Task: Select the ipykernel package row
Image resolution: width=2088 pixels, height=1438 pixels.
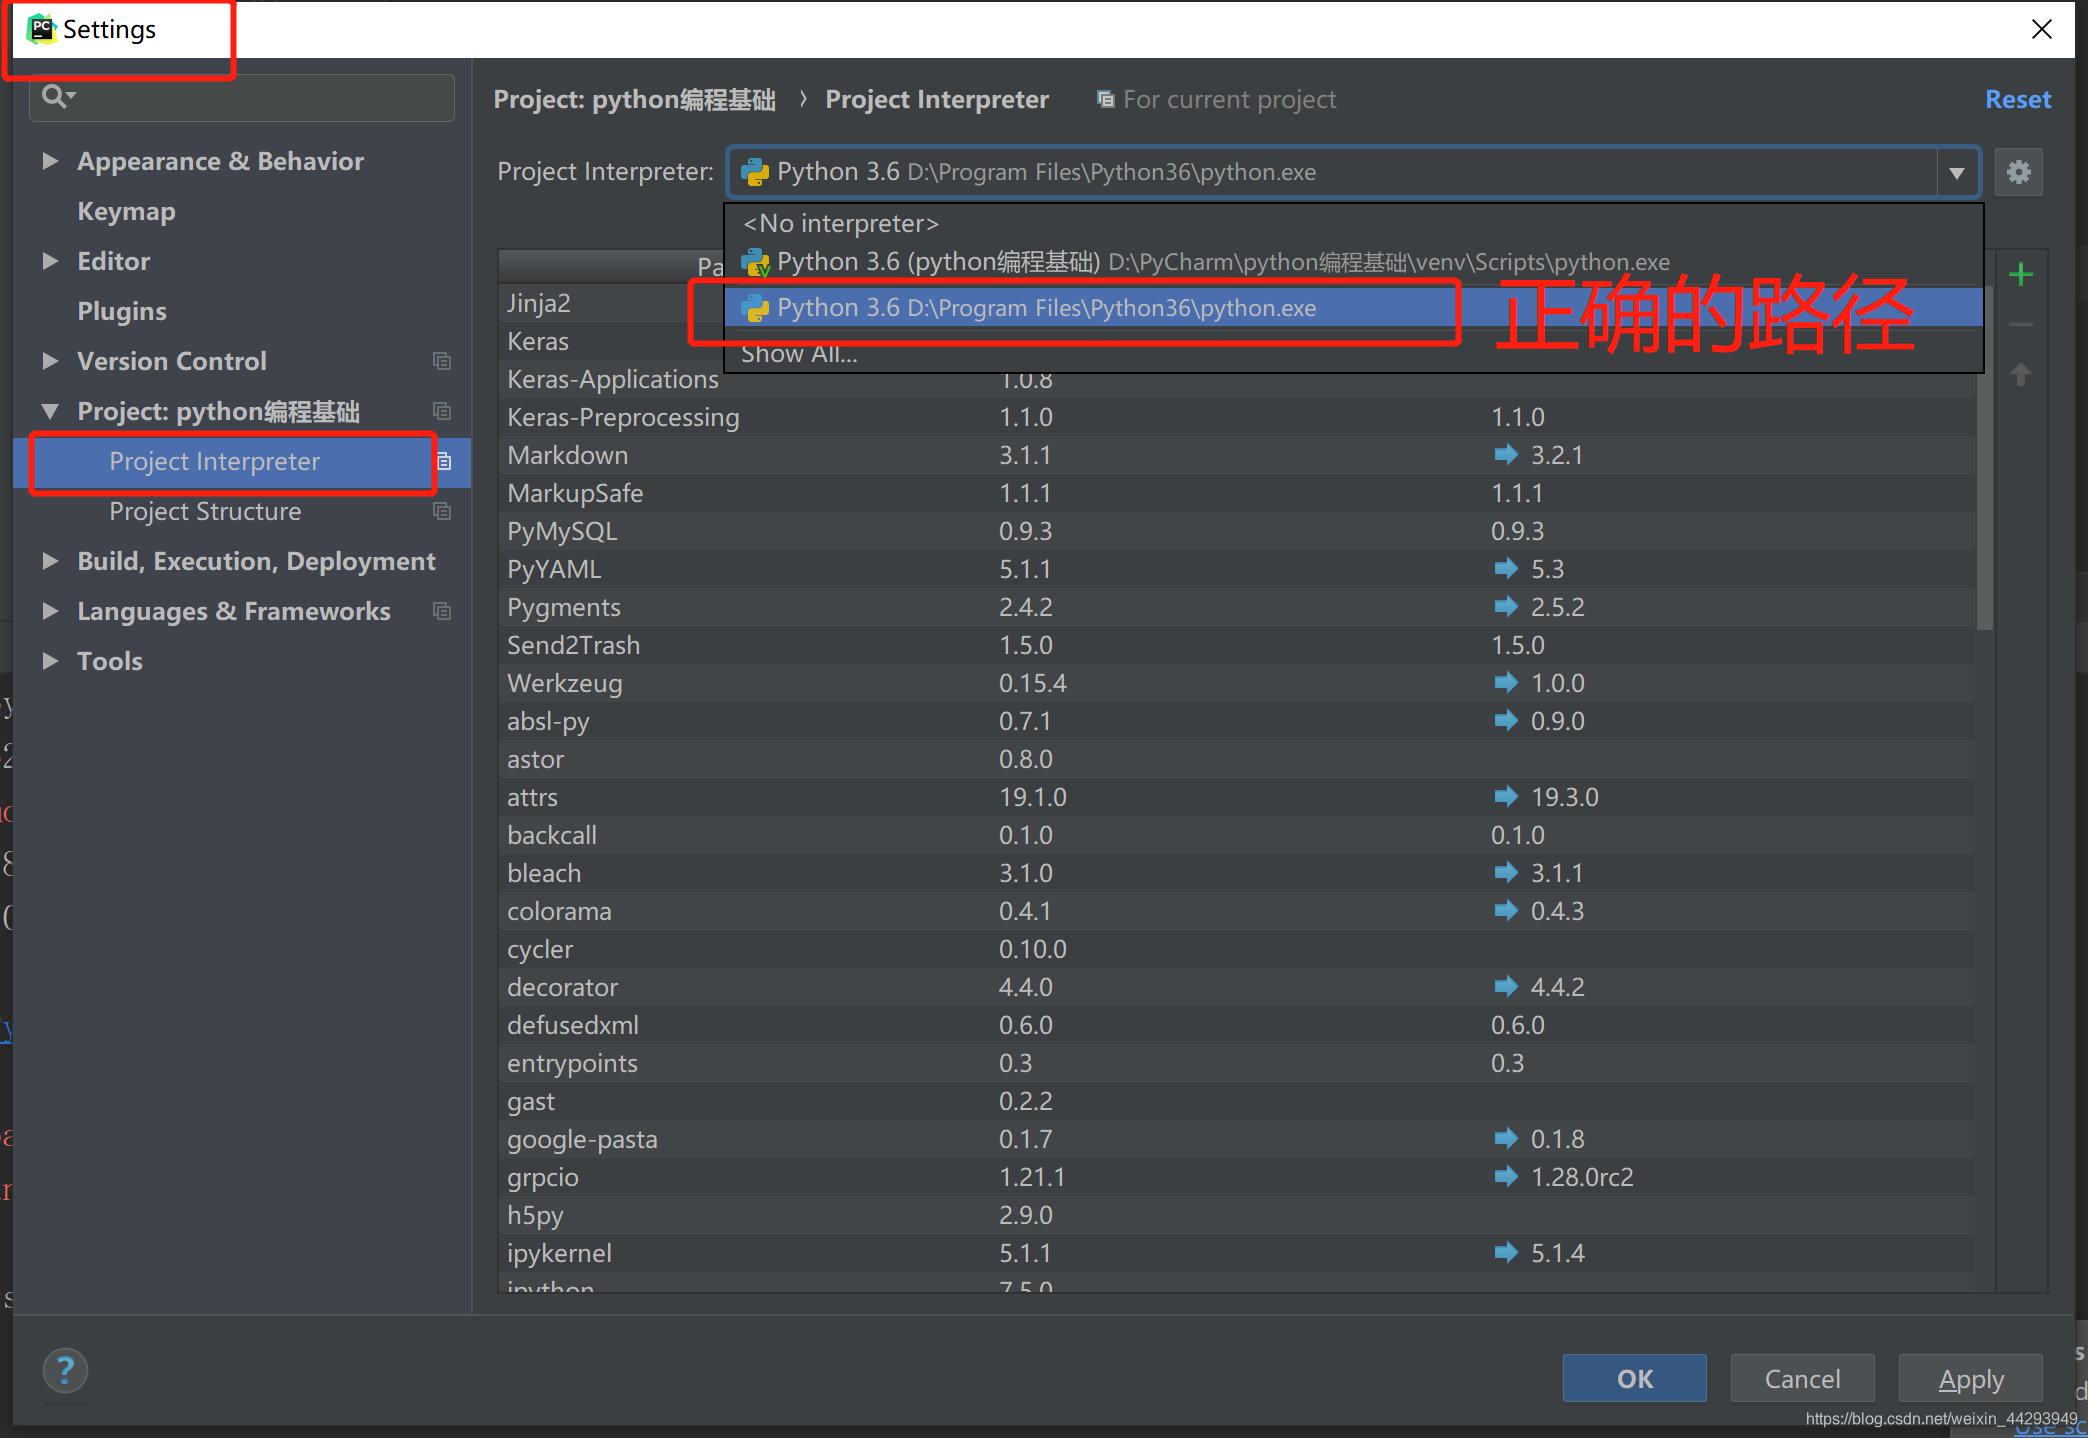Action: [x=1237, y=1253]
